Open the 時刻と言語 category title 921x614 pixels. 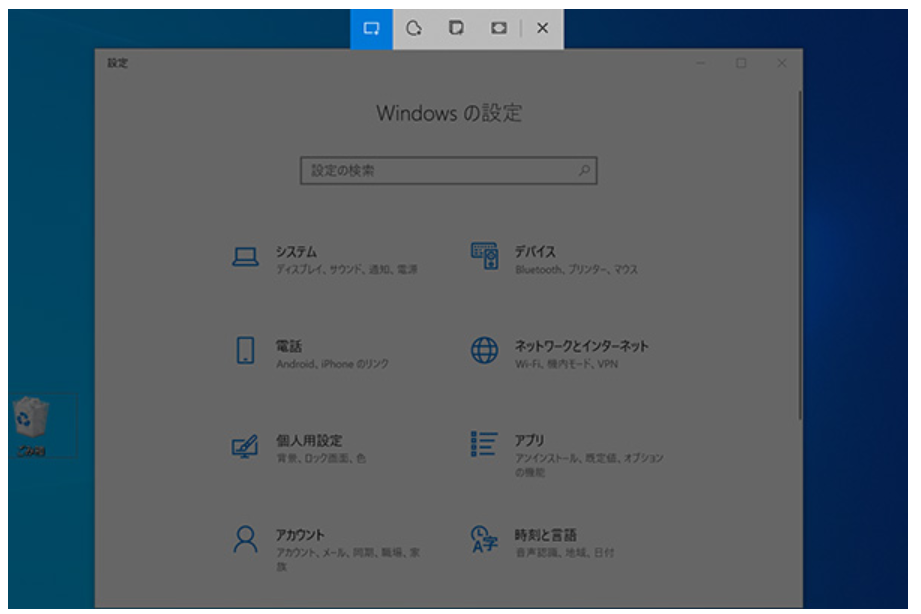click(x=546, y=535)
